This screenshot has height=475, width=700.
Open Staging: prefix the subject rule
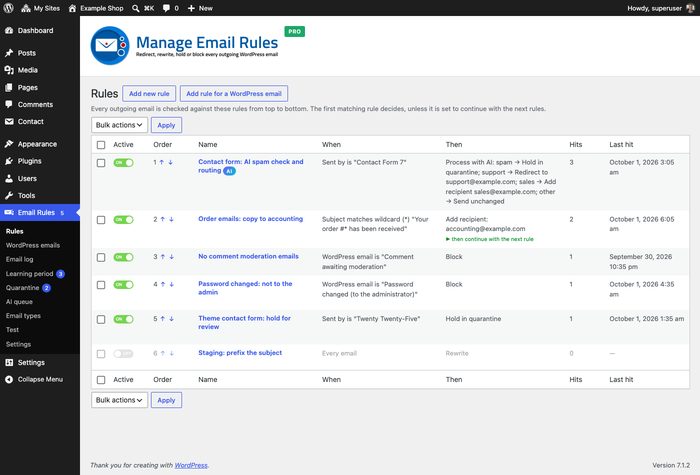coord(240,353)
